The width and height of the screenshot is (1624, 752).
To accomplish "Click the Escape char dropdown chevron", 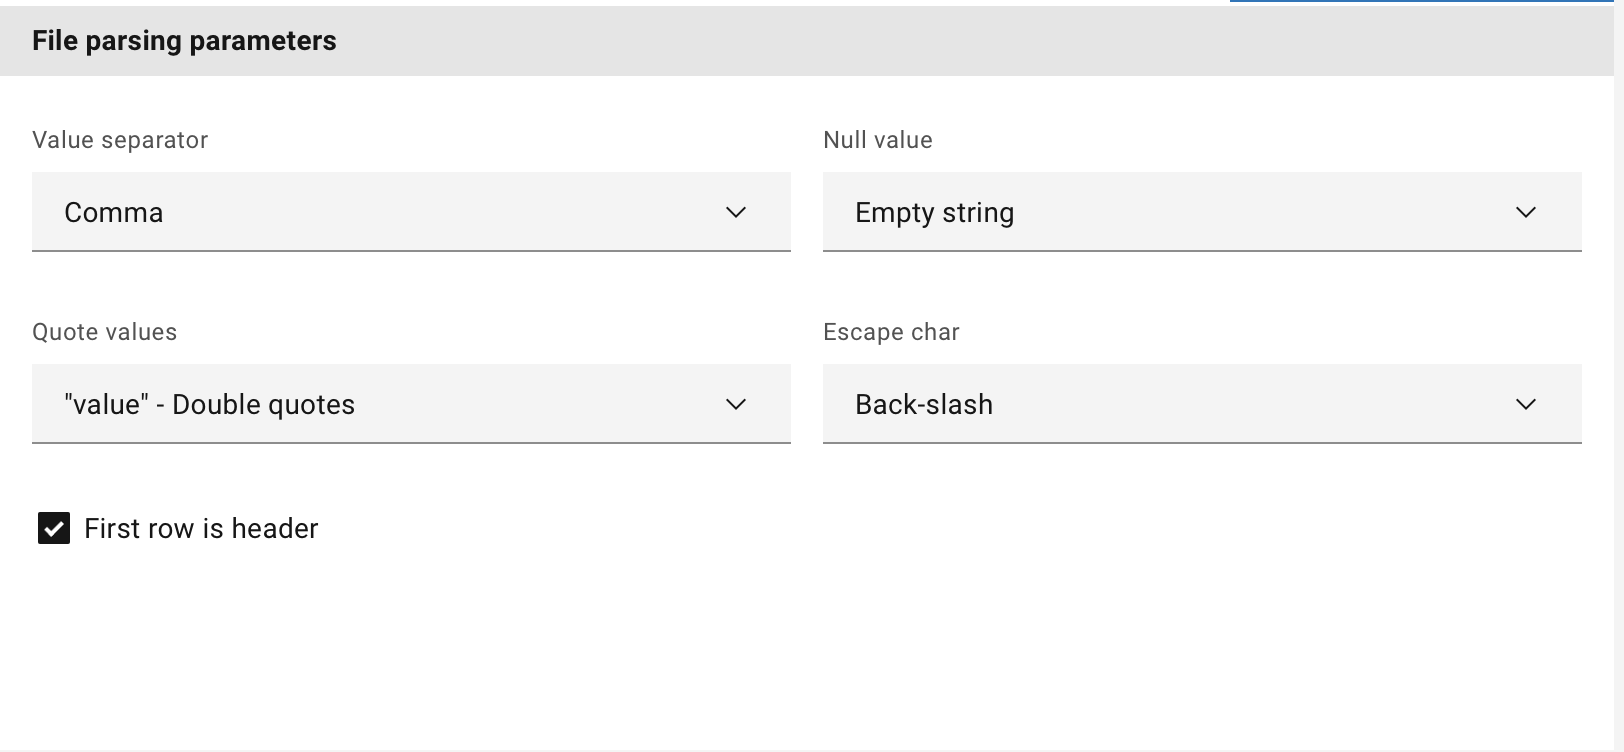I will click(x=1526, y=404).
